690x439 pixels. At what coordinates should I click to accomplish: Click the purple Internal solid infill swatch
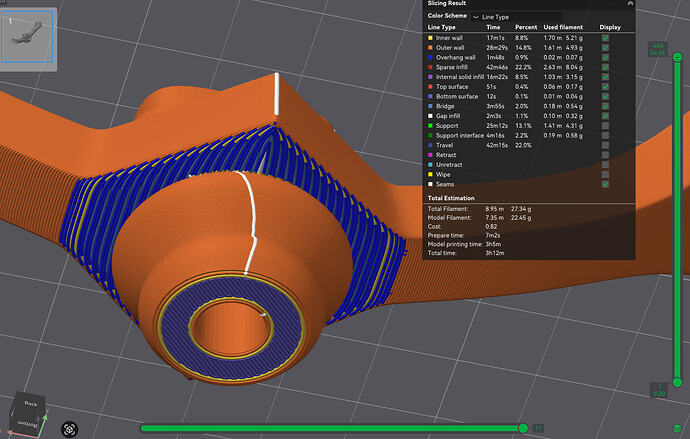(430, 77)
